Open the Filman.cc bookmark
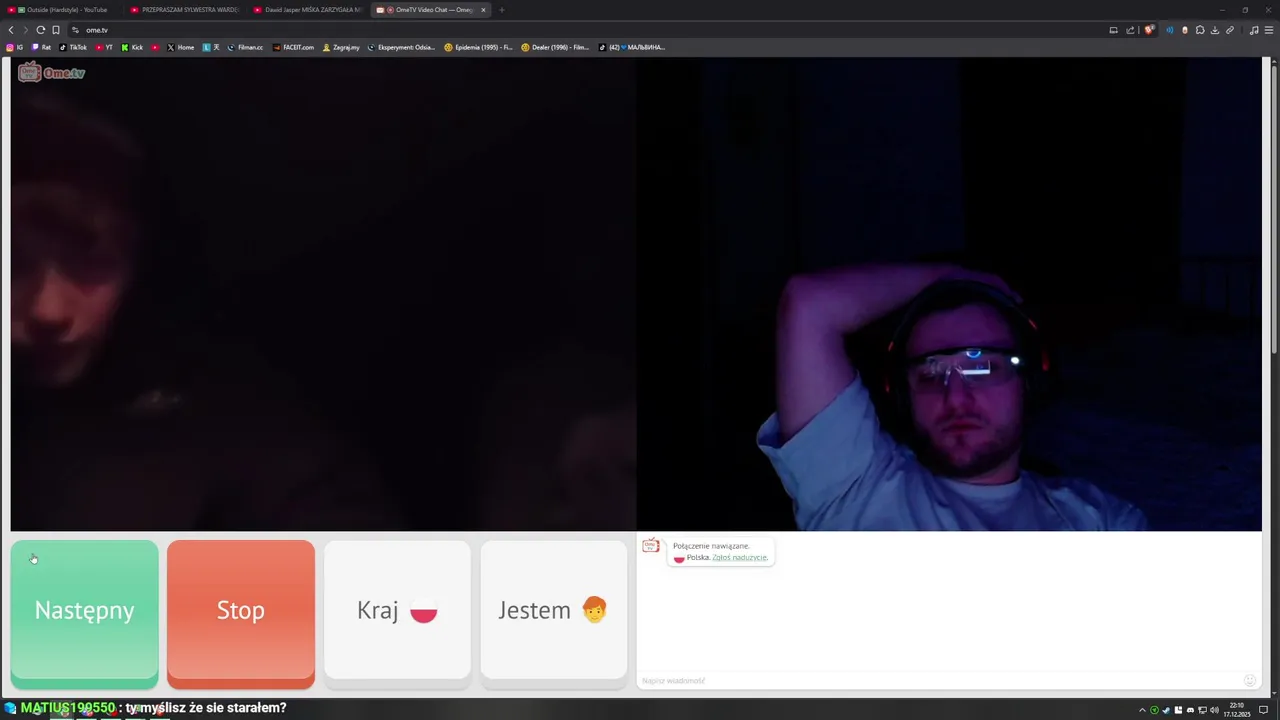1280x720 pixels. pos(245,47)
